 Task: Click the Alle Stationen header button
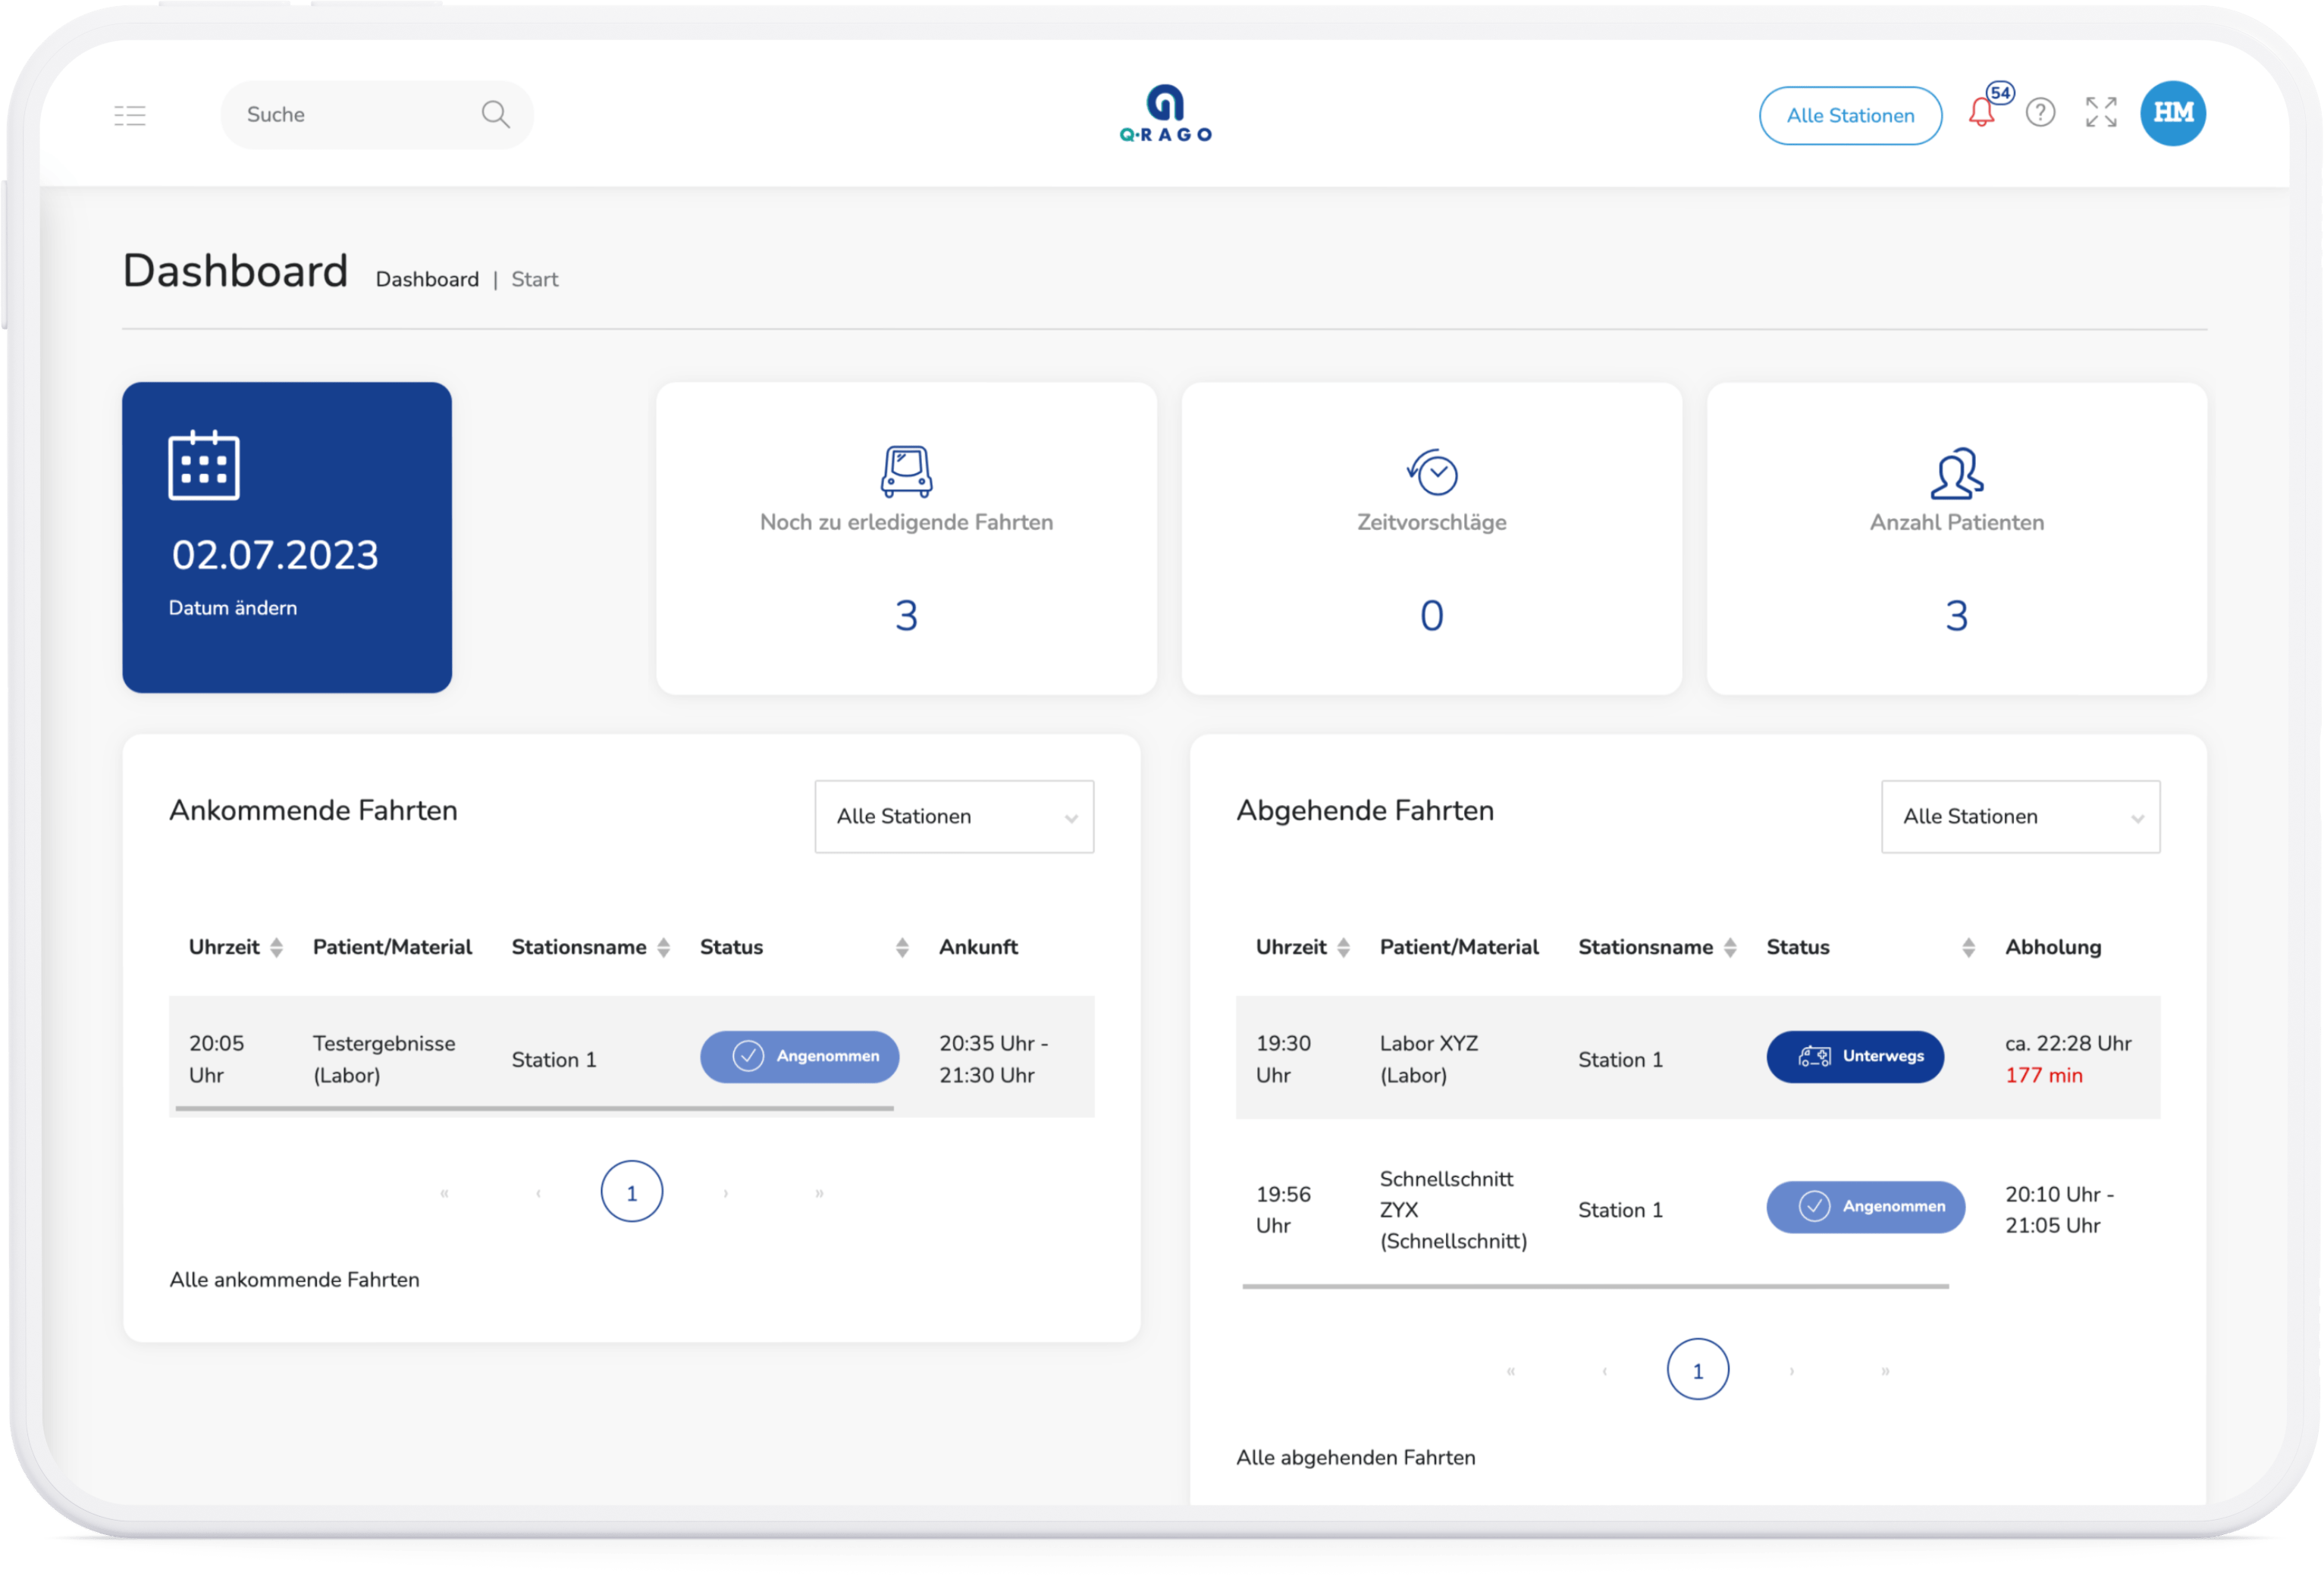tap(1850, 116)
